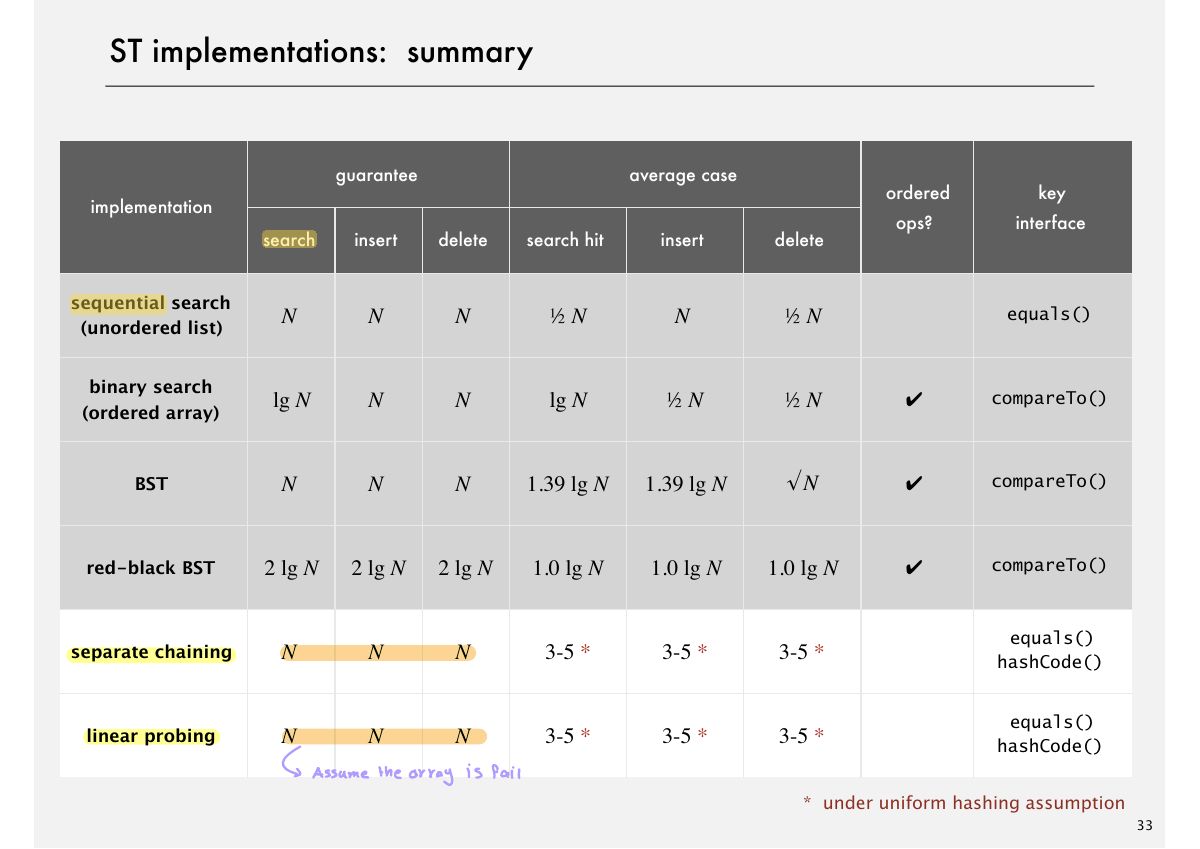Screen dimensions: 1200x849
Task: Click "compareTo()" in the red-black BST row
Action: click(1049, 565)
